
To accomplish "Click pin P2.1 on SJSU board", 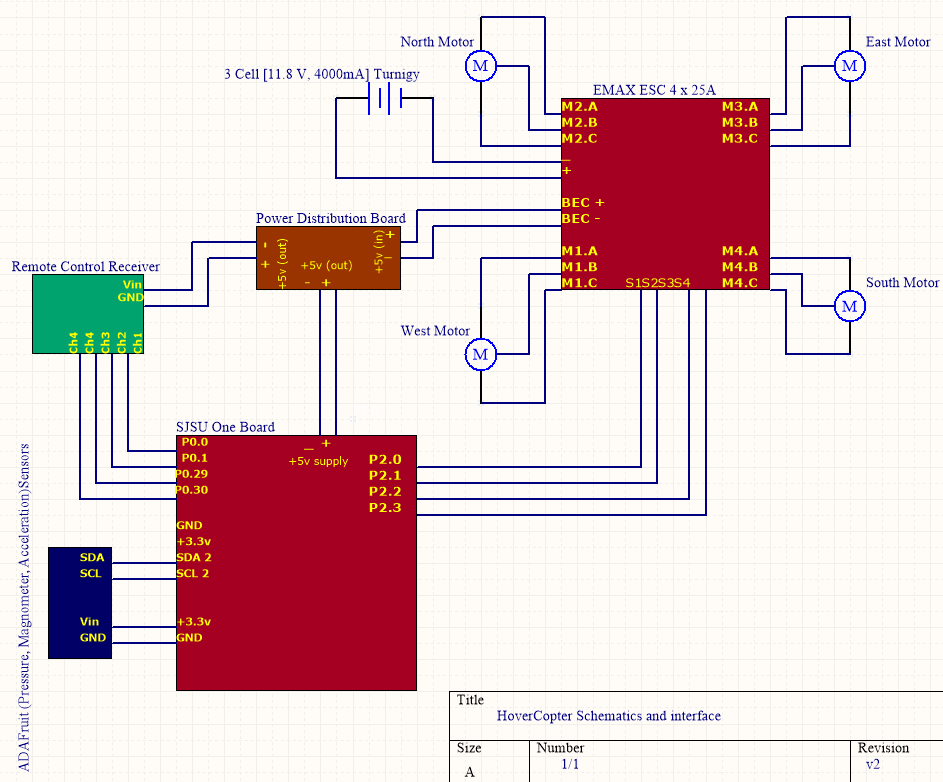I will pyautogui.click(x=385, y=476).
